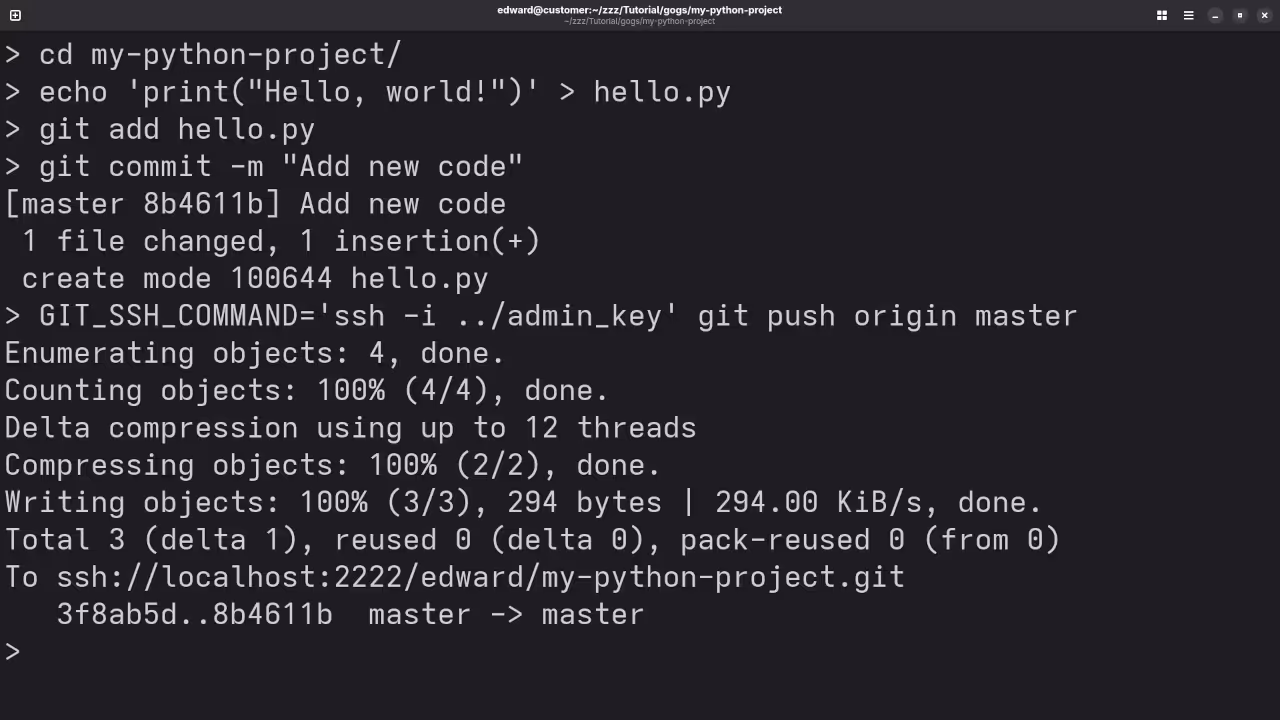Screen dimensions: 1280x720
Task: Click the grid layout icon in the title bar
Action: point(1161,15)
